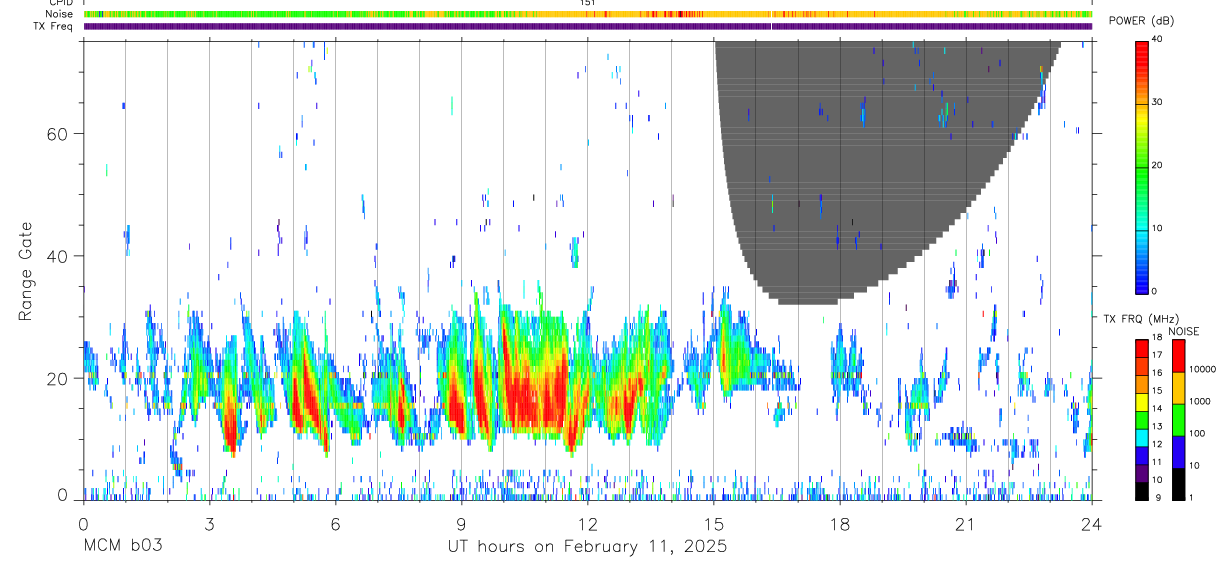This screenshot has height=567, width=1228.
Task: Click the power scale value '30'
Action: click(1157, 103)
